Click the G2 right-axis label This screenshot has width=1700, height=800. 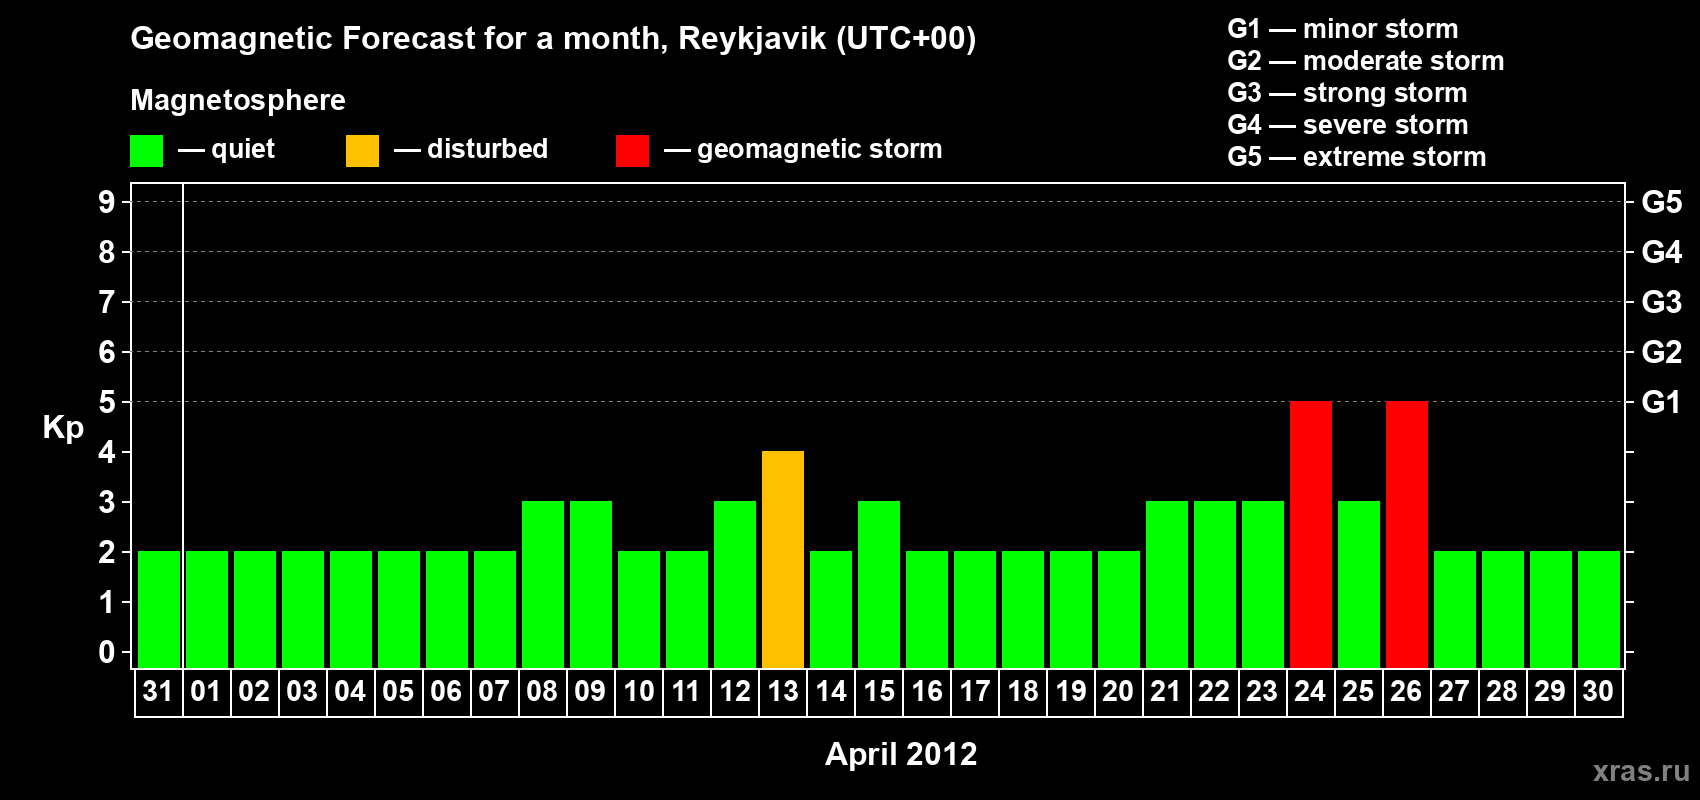tap(1662, 352)
